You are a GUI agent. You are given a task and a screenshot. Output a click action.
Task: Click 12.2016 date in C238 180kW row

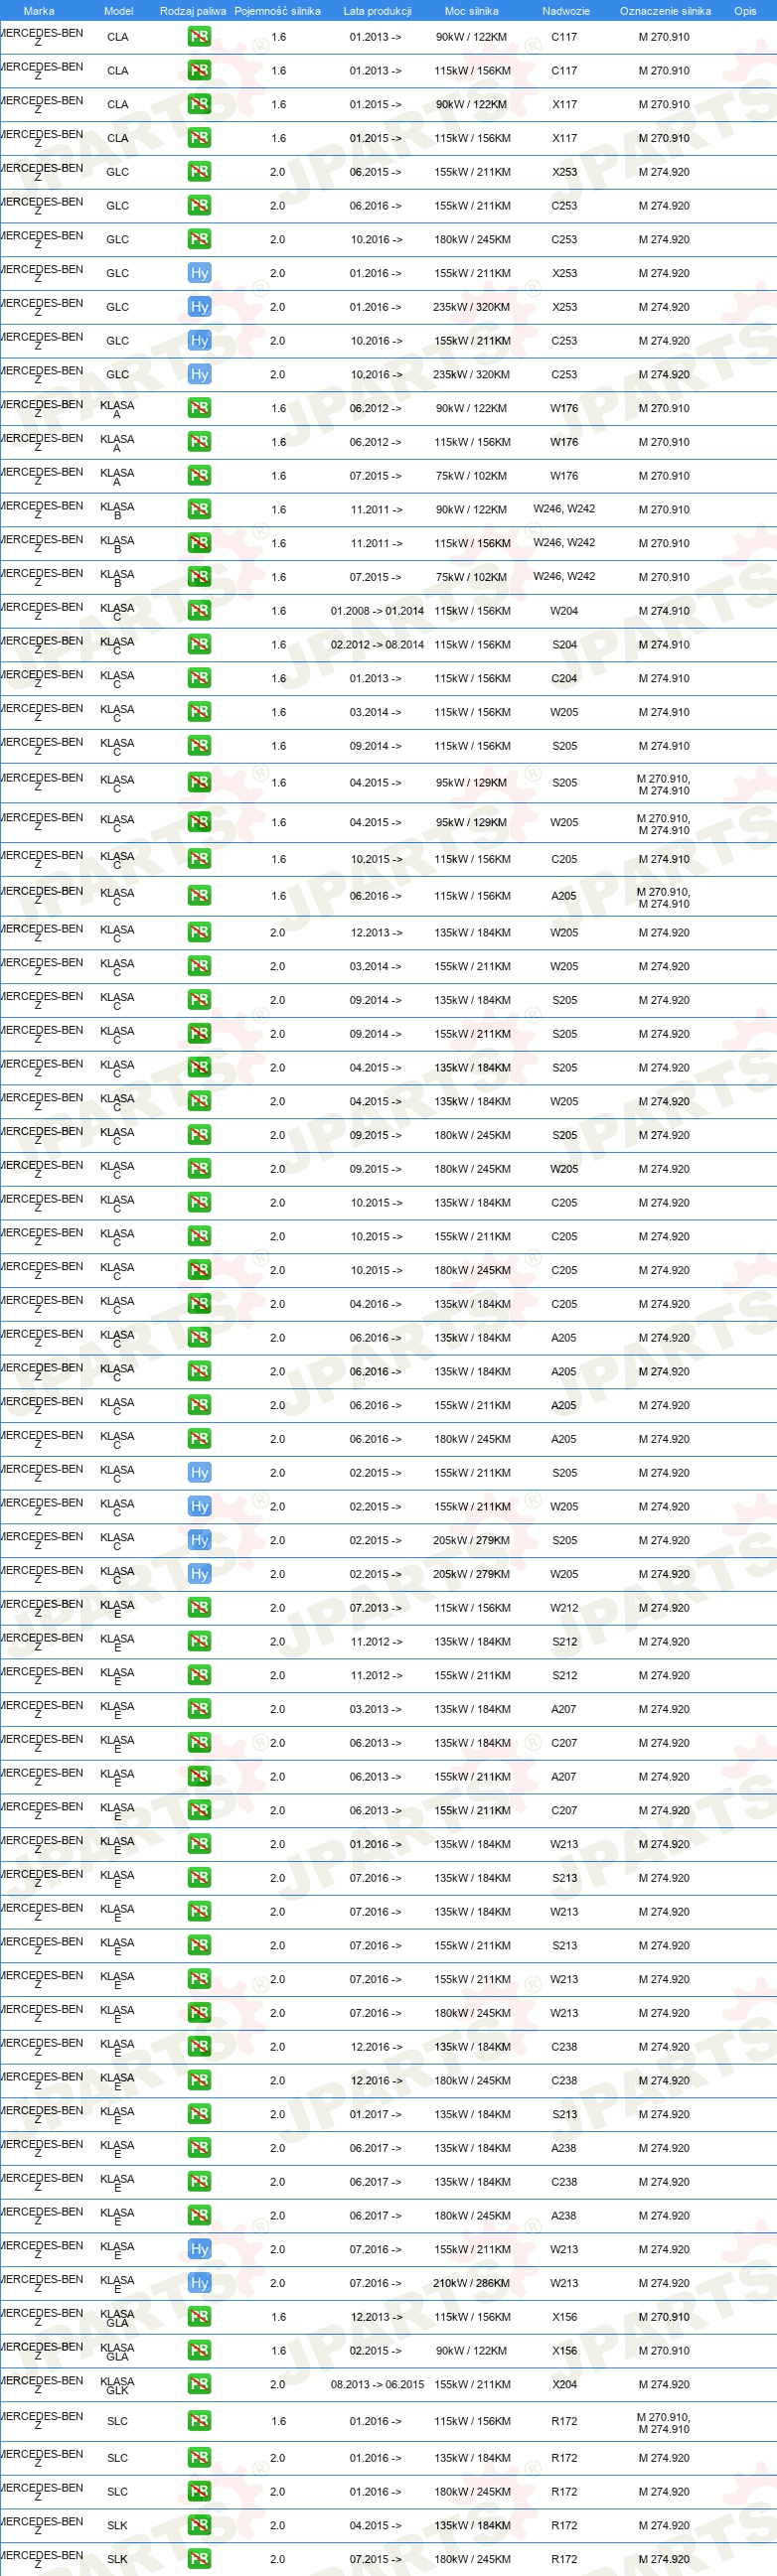click(376, 2080)
